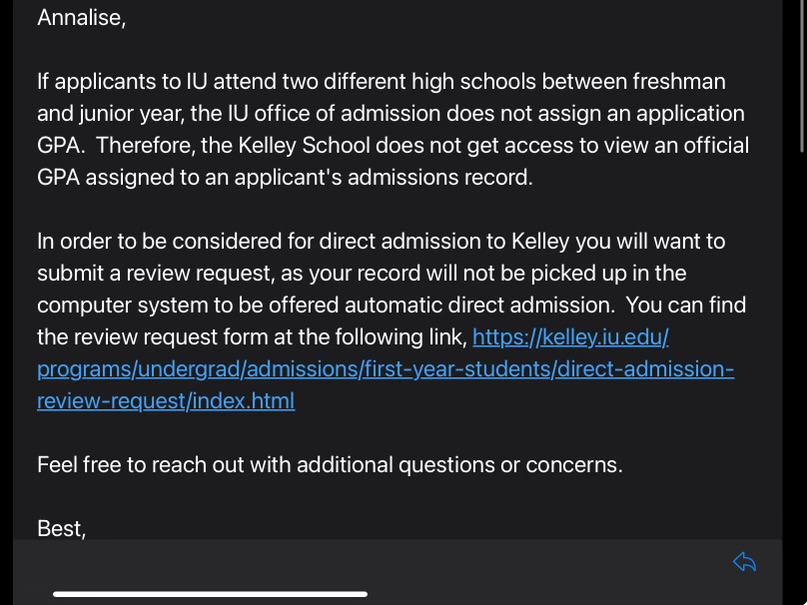The width and height of the screenshot is (807, 605).
Task: Click the "Feel free to reach out" sentence
Action: tap(329, 465)
